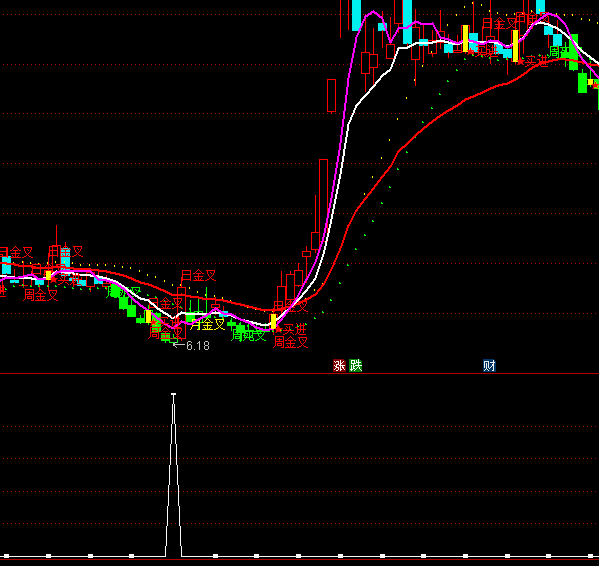Click the red divider between chart panels
Screen dimensions: 599x566
pos(300,374)
